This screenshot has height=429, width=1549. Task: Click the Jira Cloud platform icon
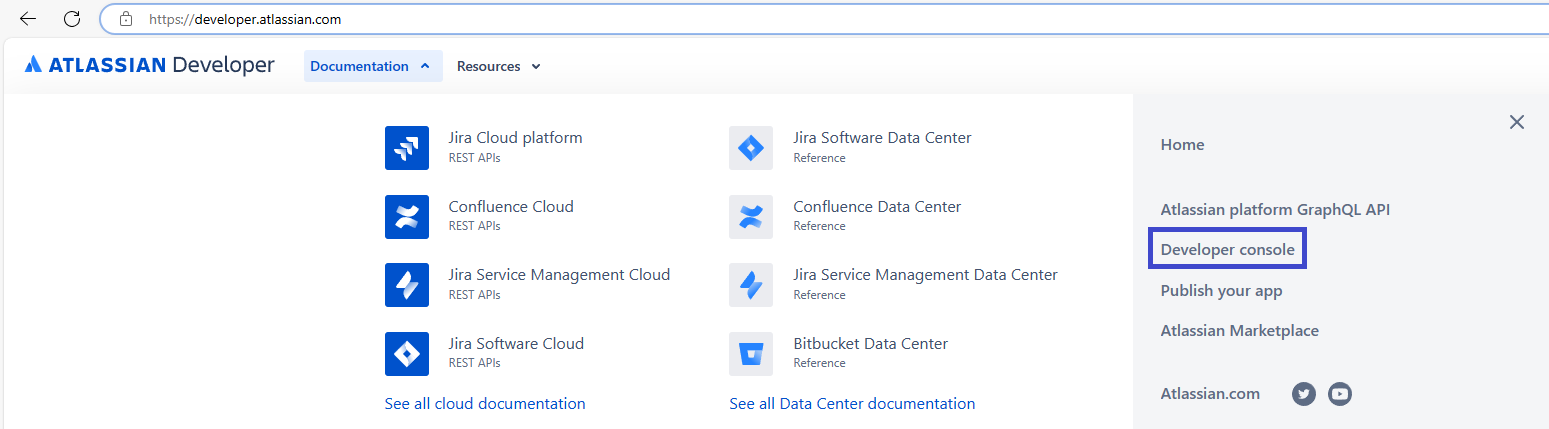click(406, 148)
